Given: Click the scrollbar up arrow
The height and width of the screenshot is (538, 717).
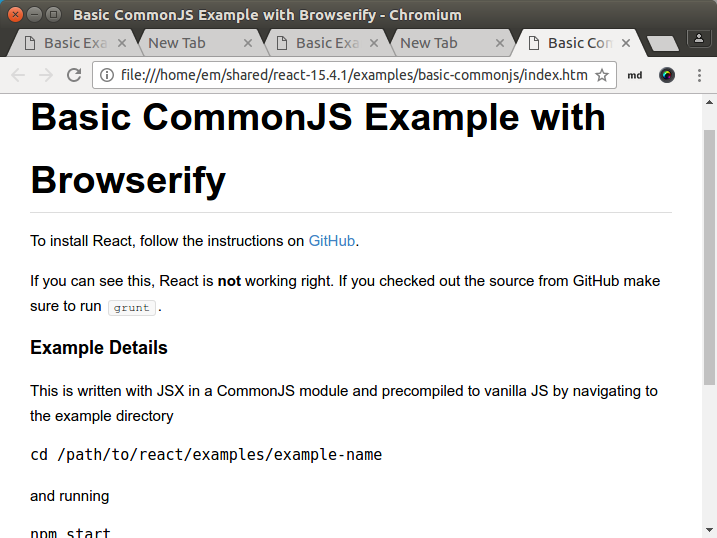Looking at the screenshot, I should click(709, 102).
